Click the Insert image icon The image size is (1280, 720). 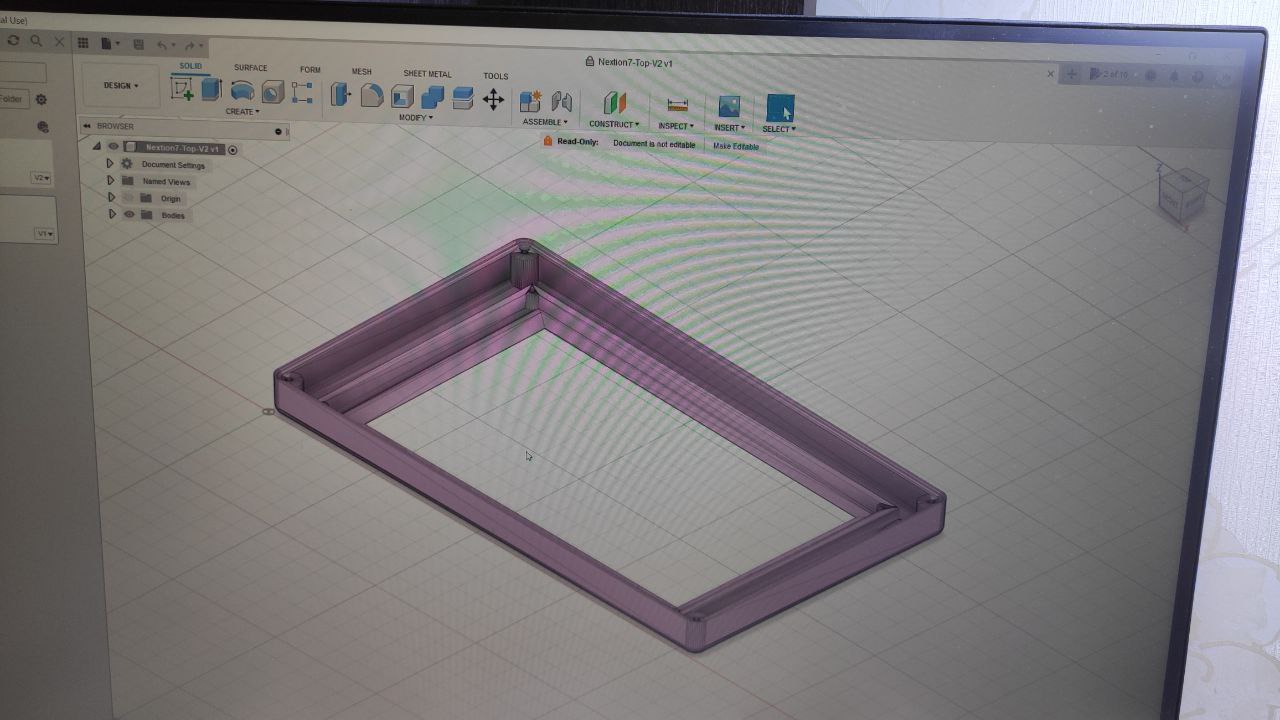[729, 106]
